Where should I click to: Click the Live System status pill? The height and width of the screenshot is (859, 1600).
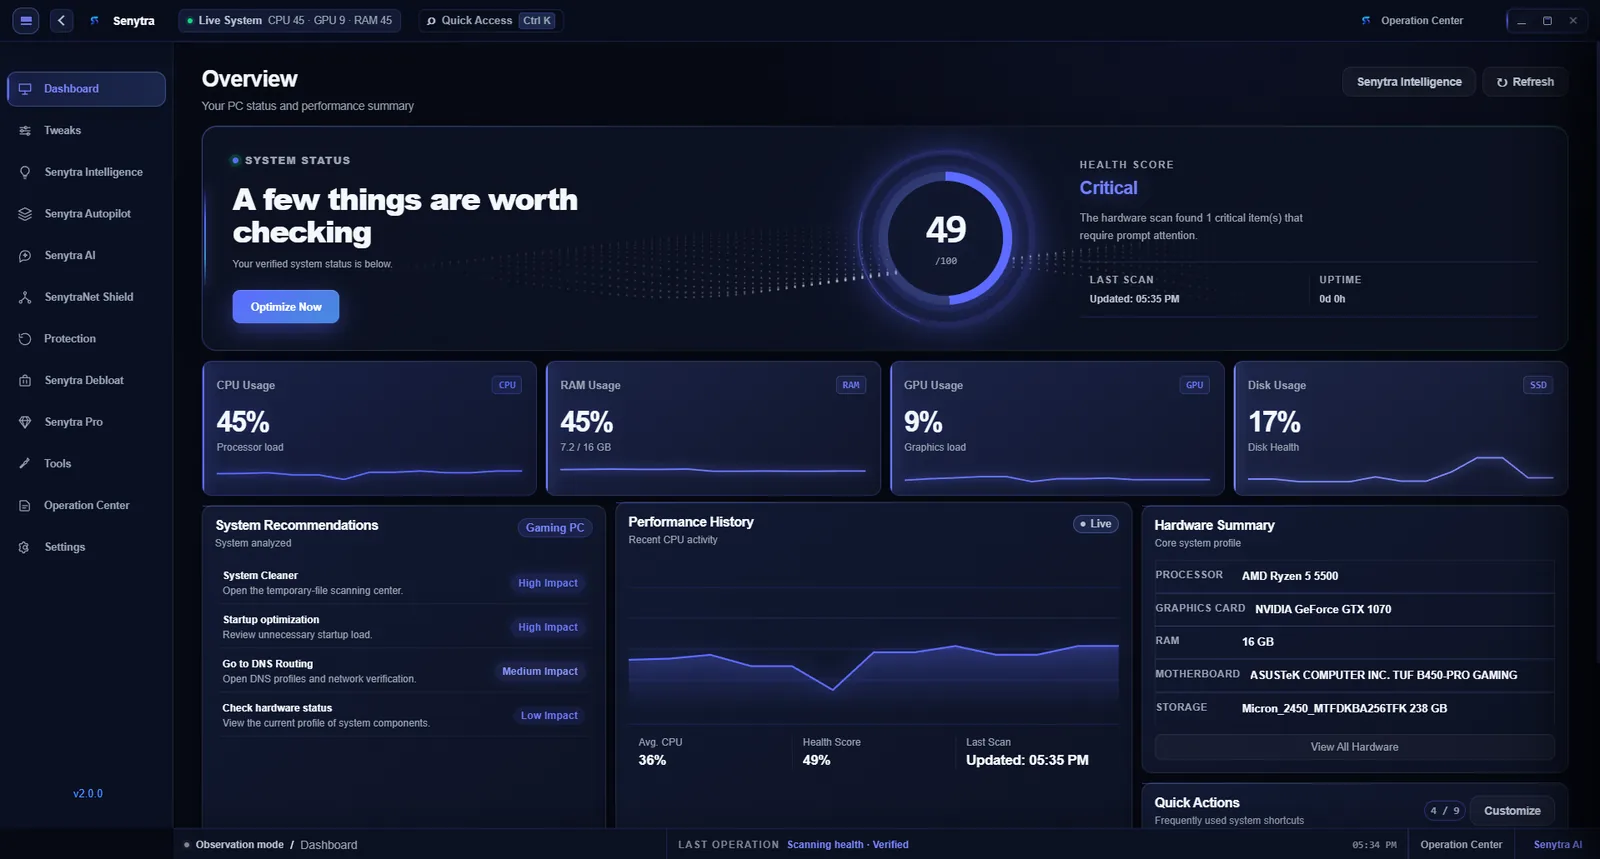click(x=290, y=20)
